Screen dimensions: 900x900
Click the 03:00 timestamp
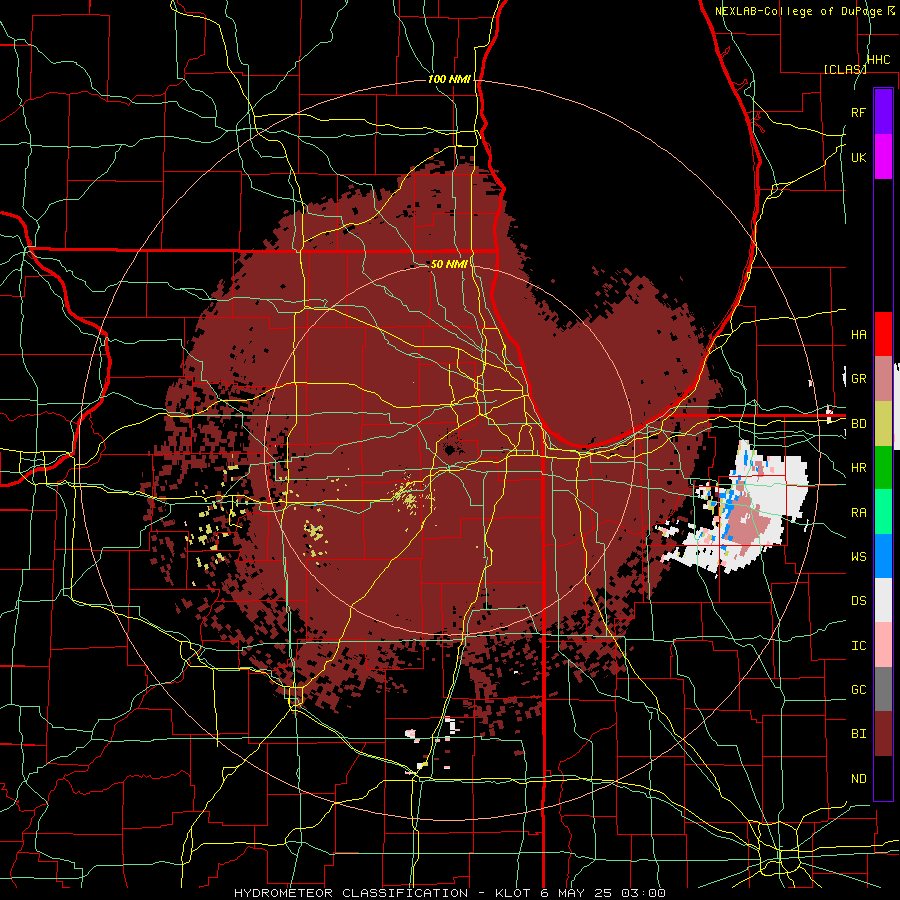(x=643, y=893)
